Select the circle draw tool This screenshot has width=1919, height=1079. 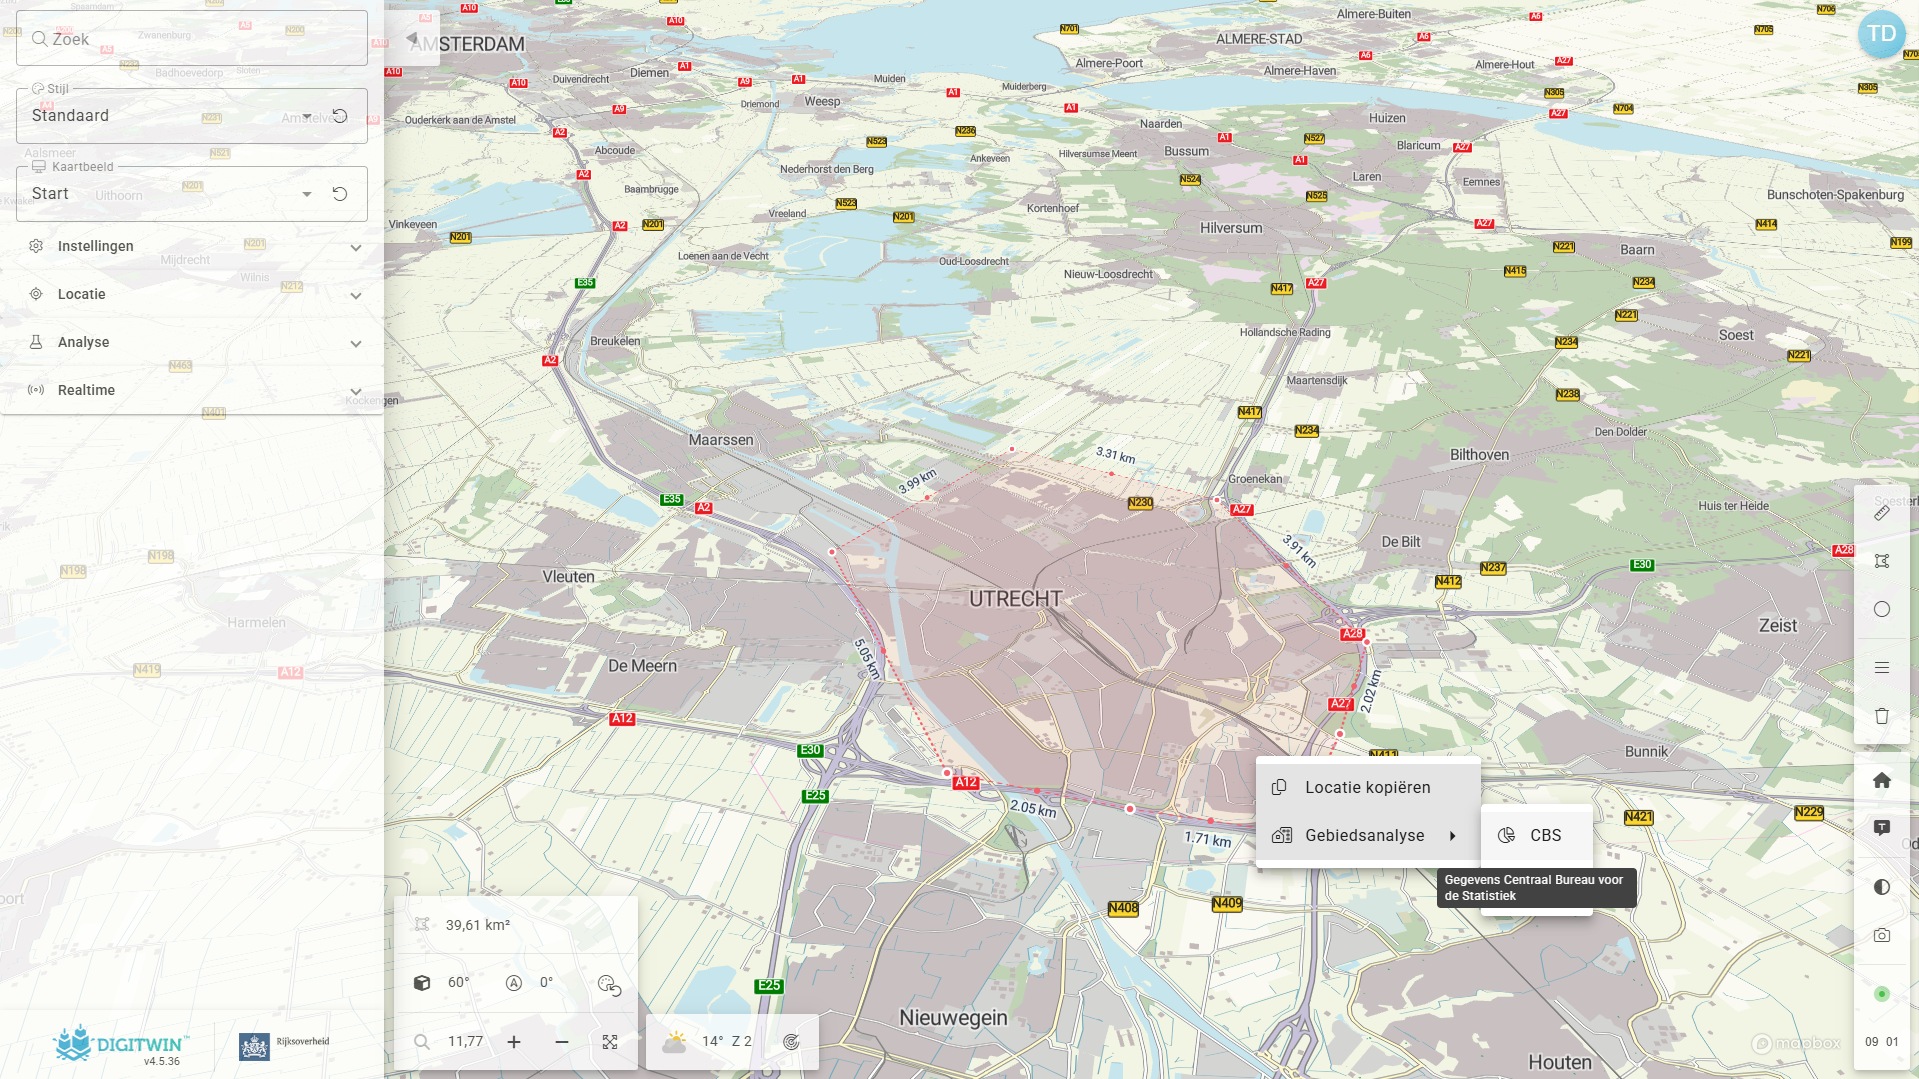[1881, 609]
